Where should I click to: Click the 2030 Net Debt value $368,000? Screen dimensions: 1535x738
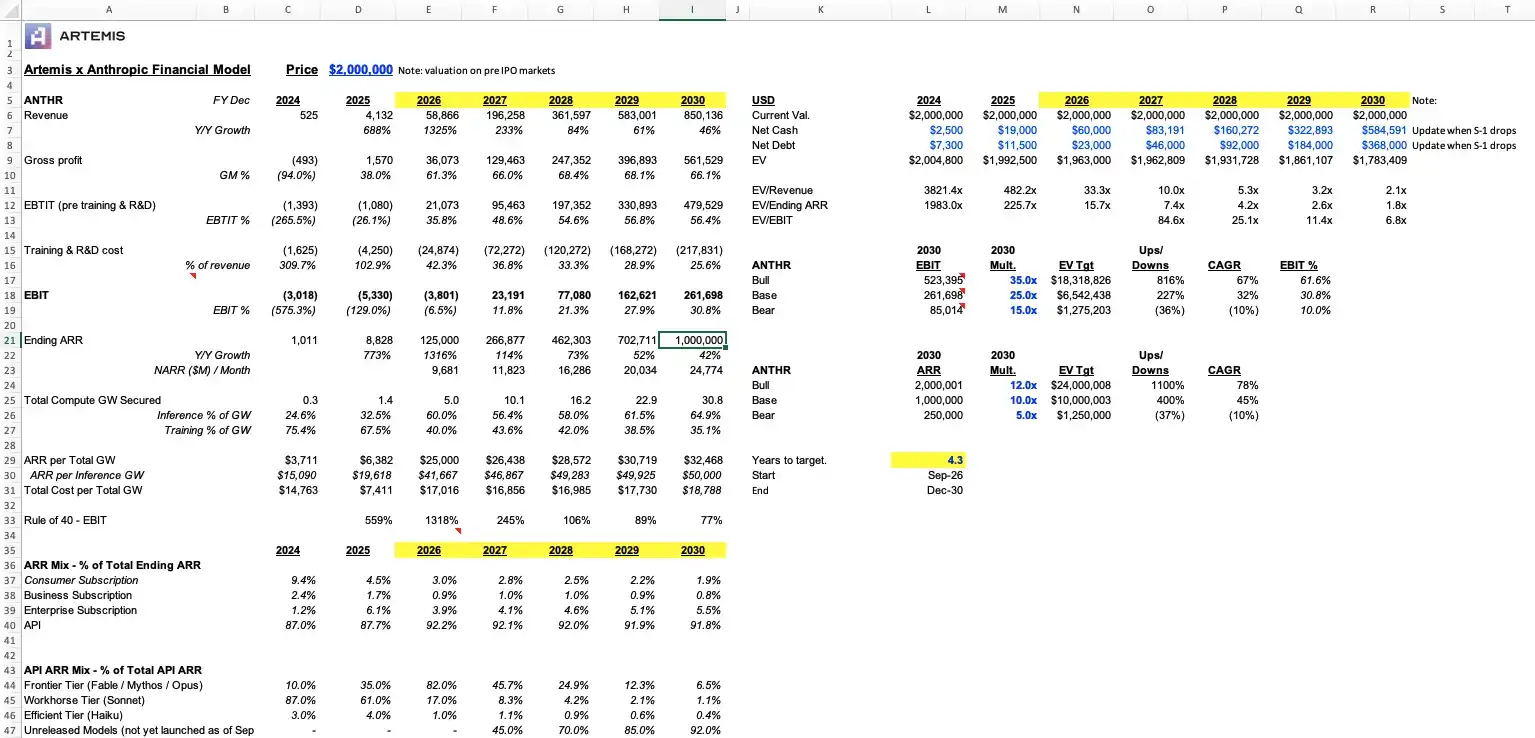[1384, 145]
